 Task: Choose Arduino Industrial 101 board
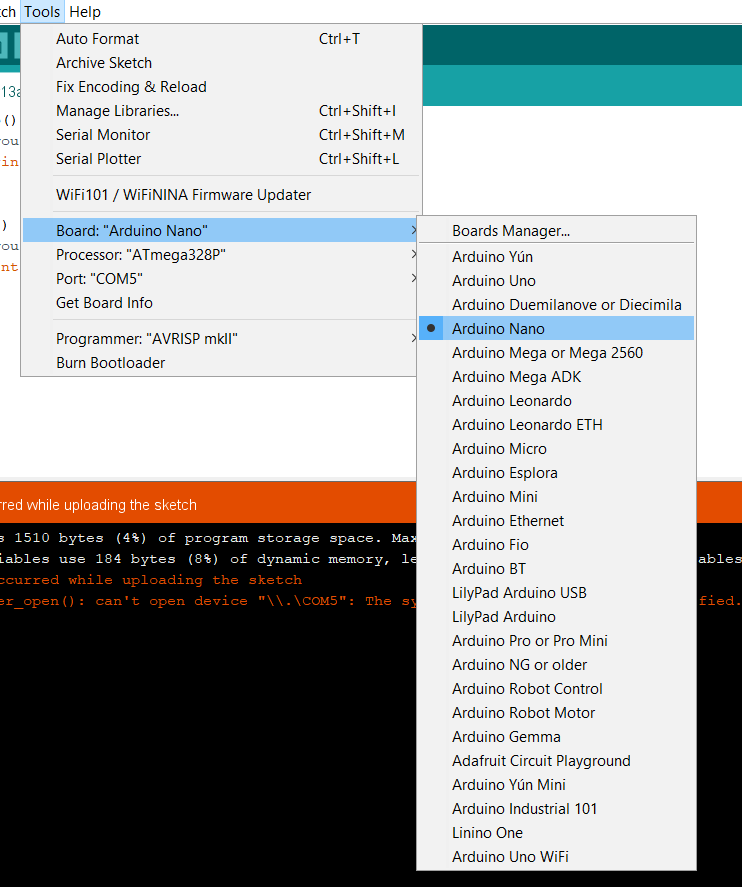[x=556, y=809]
